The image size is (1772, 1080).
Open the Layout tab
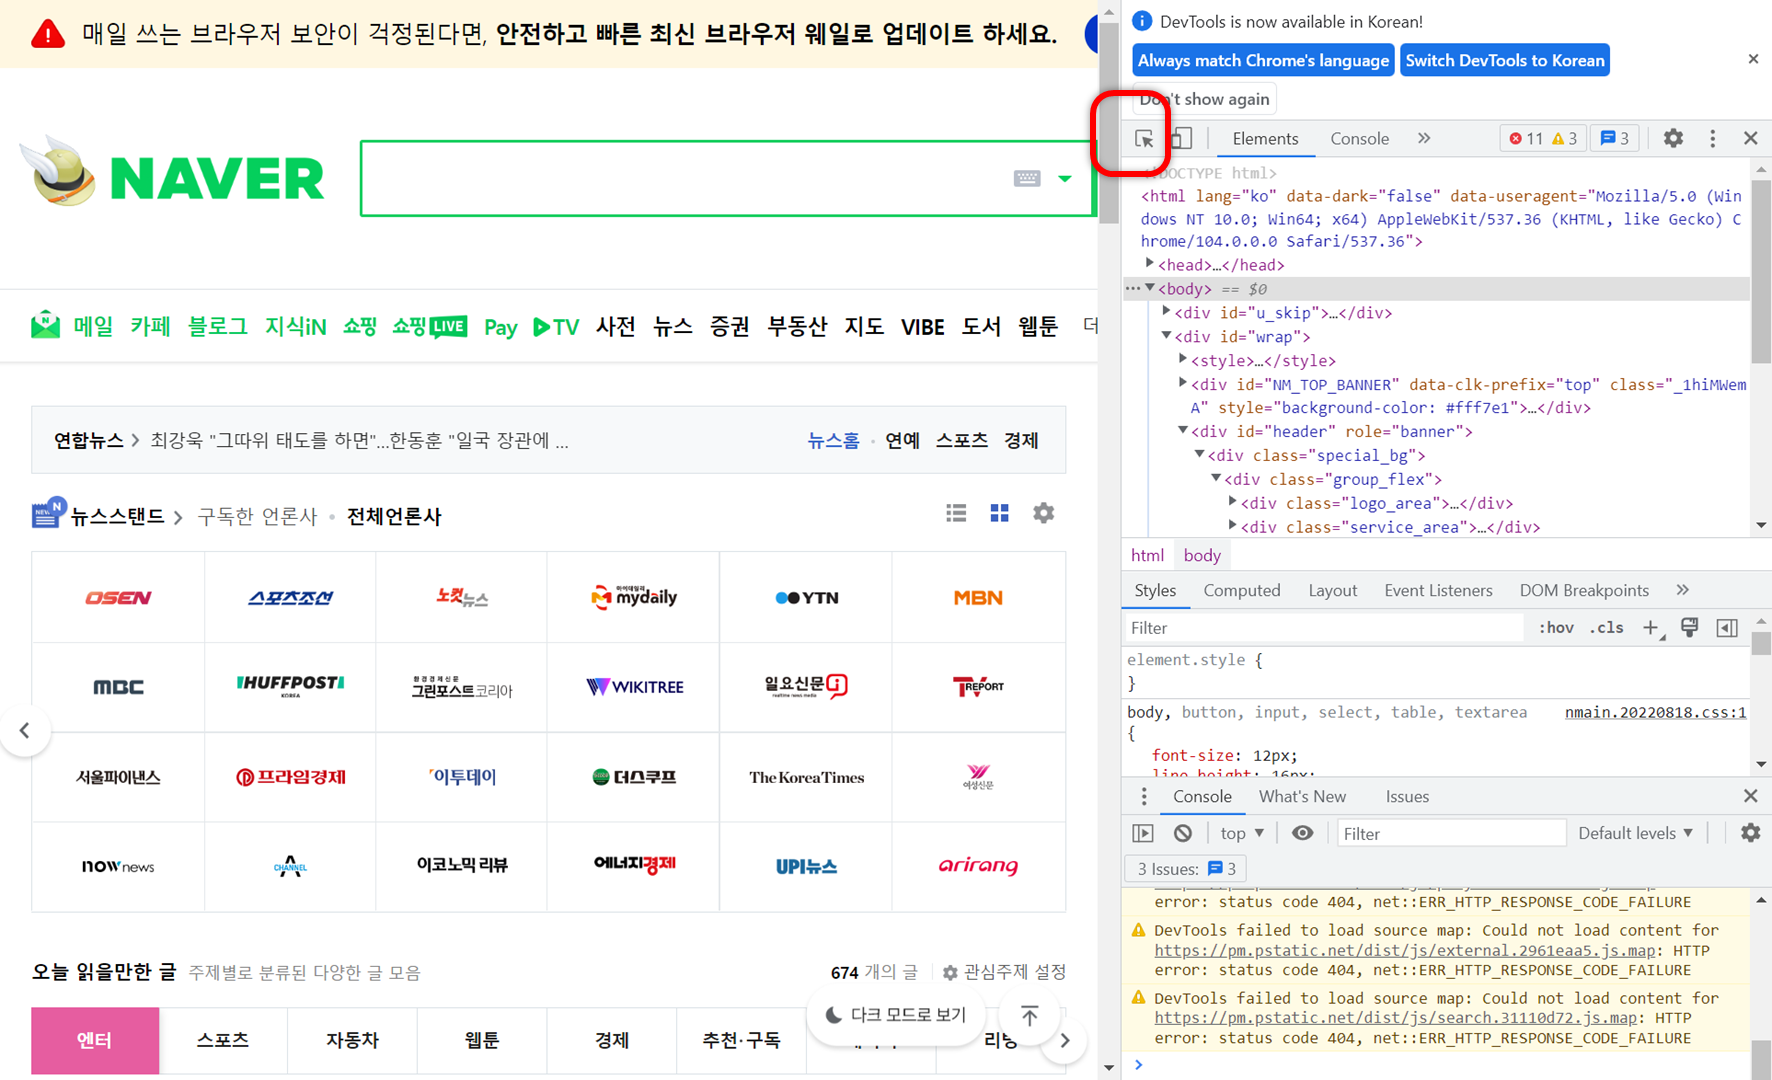click(x=1333, y=590)
